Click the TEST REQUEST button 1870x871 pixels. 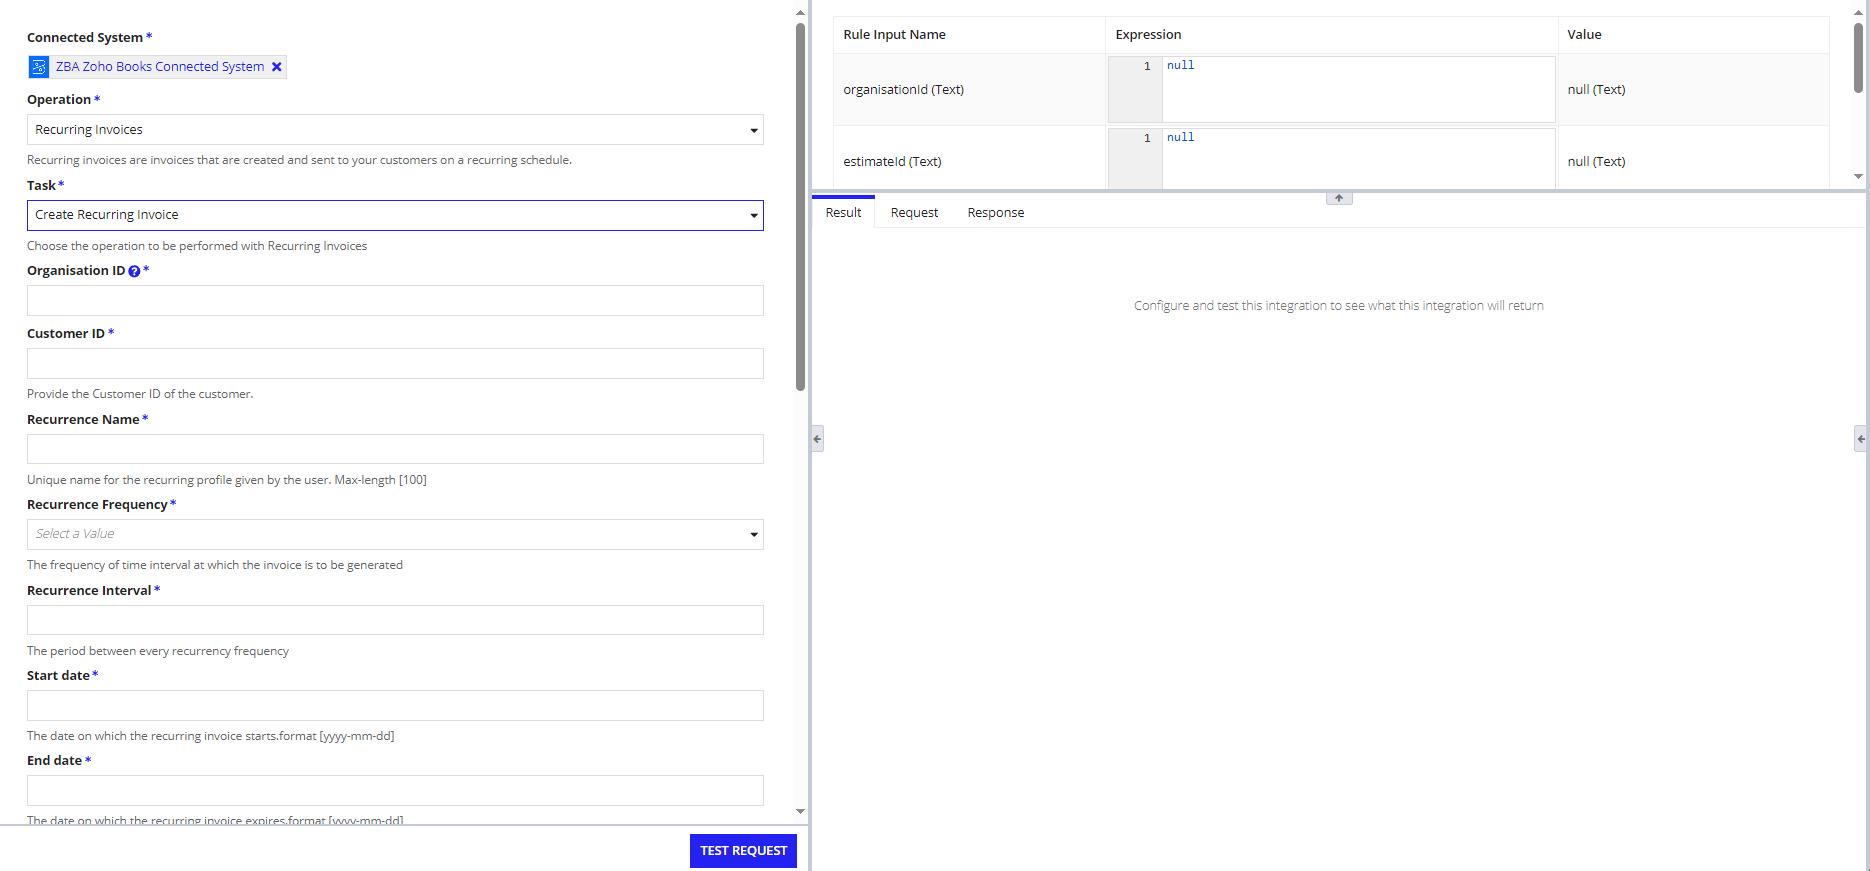coord(743,851)
